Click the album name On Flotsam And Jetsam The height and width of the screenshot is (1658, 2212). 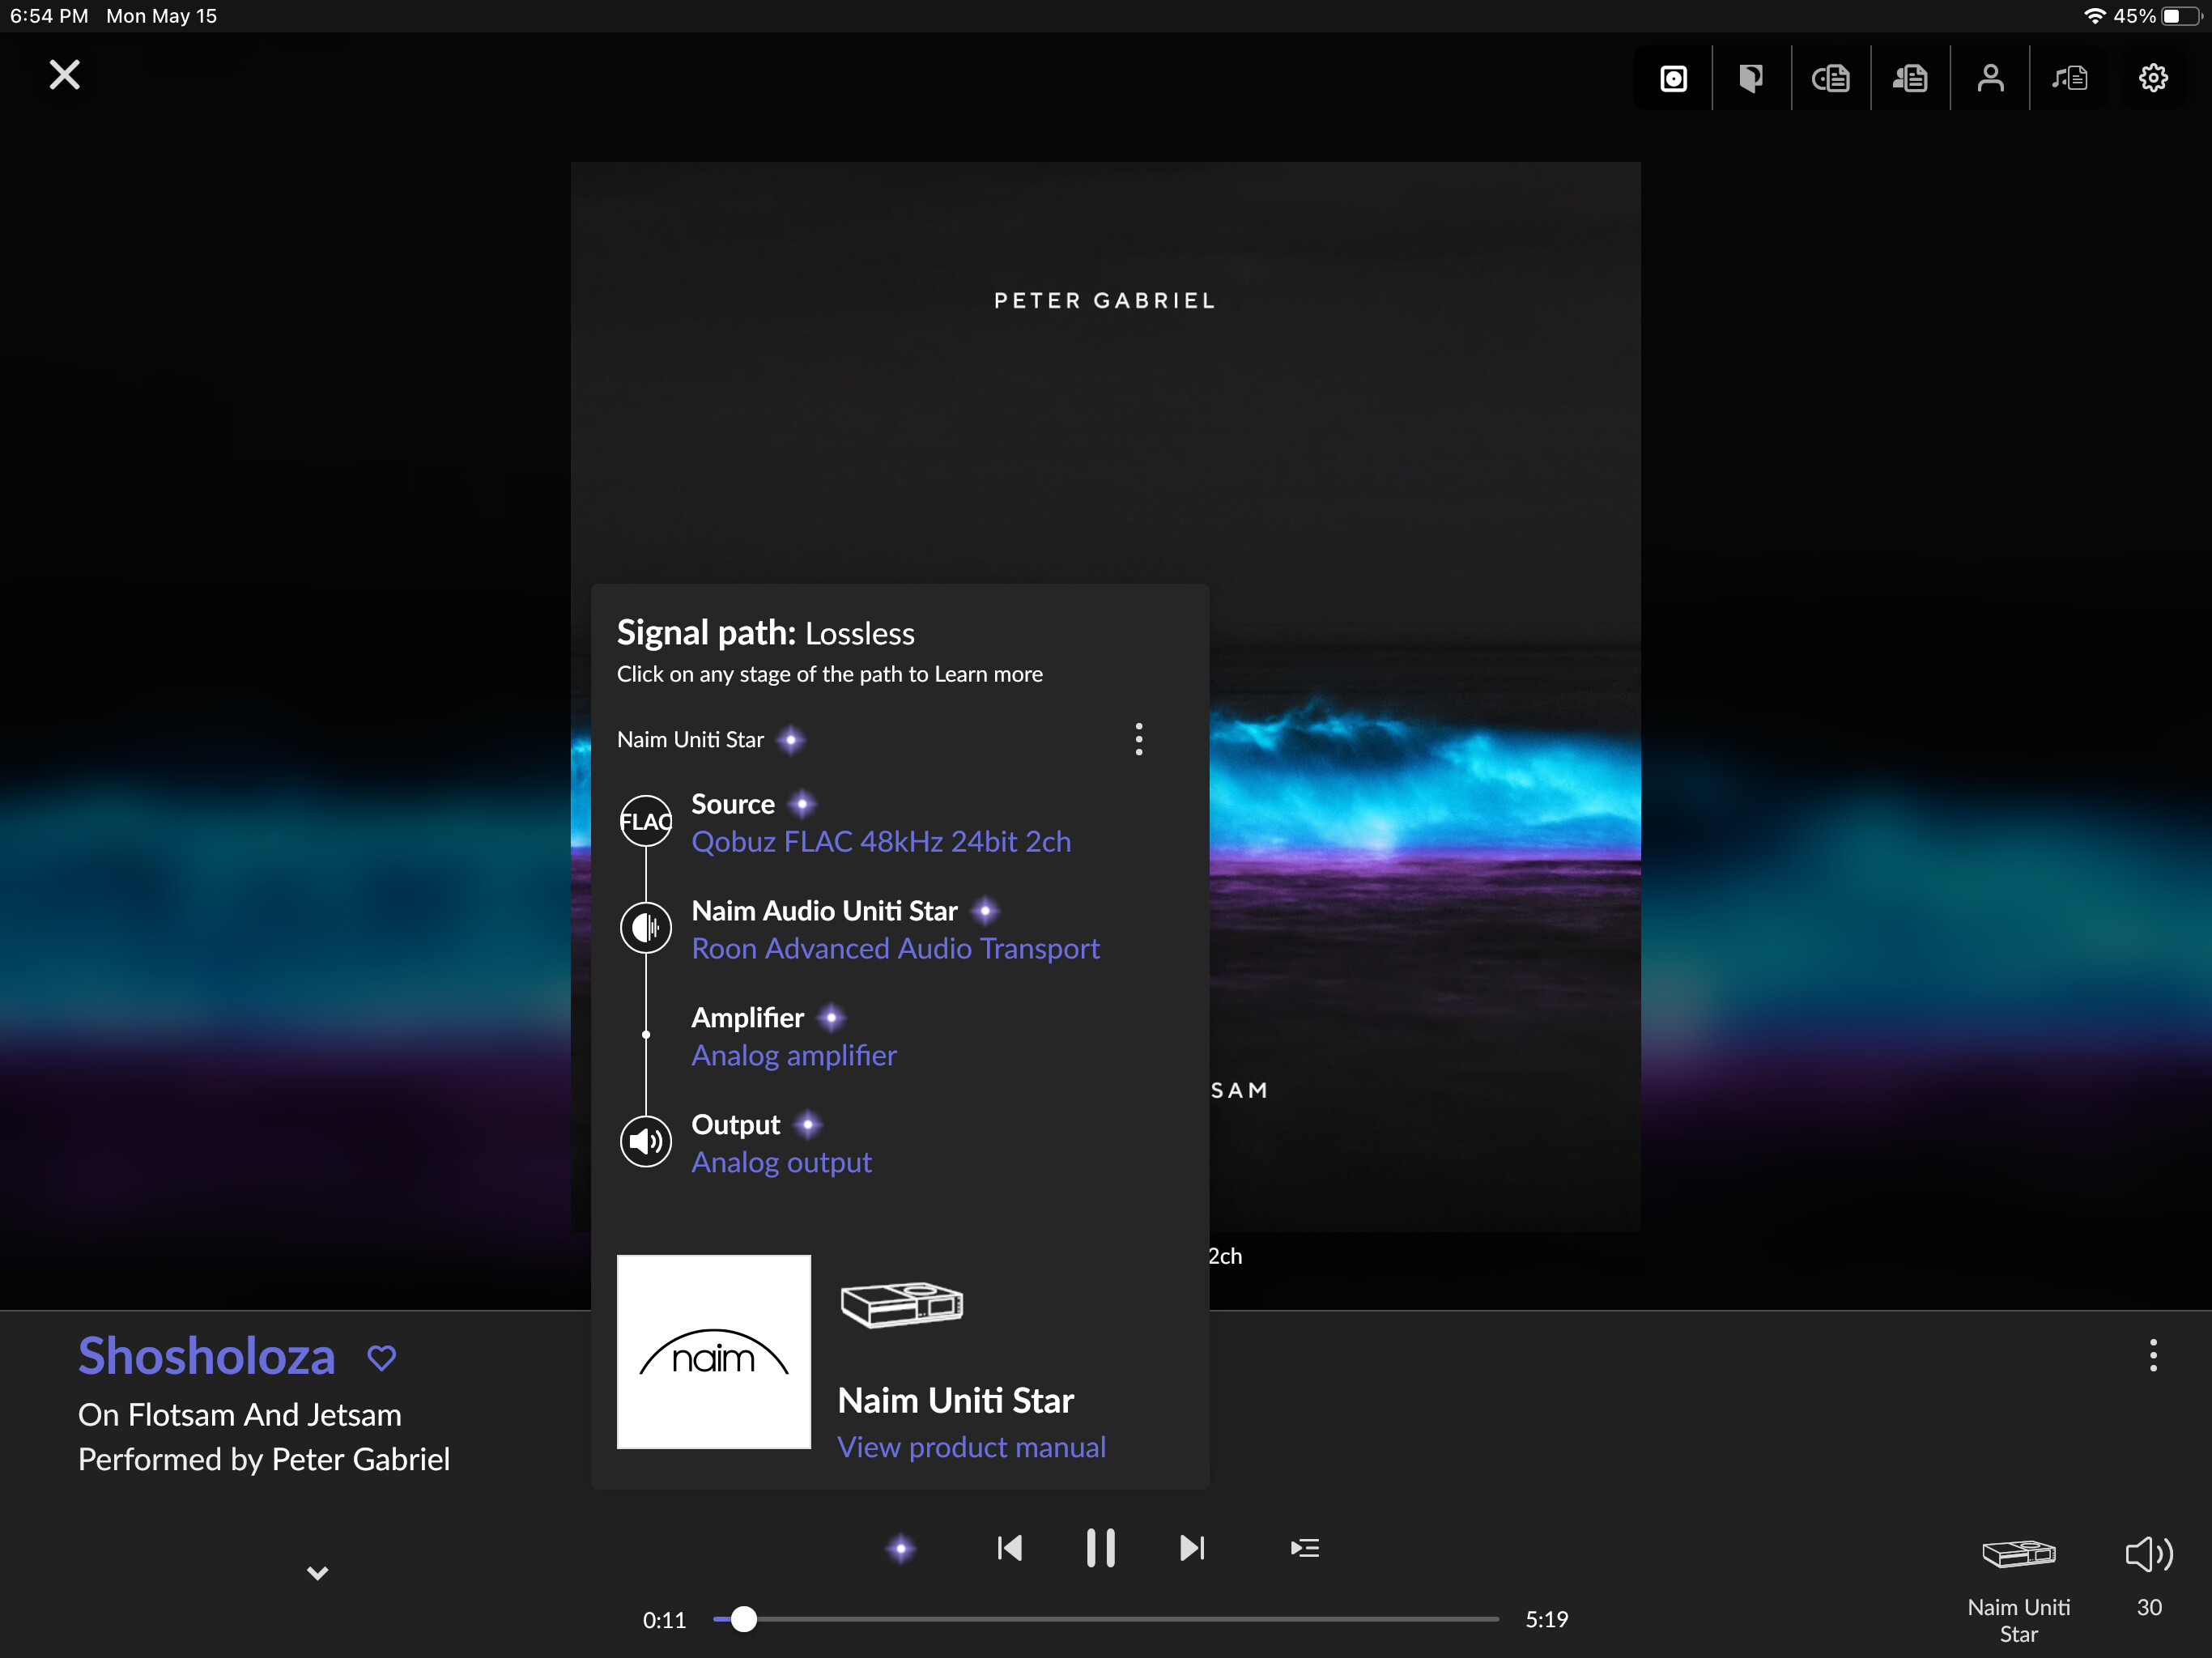tap(240, 1415)
